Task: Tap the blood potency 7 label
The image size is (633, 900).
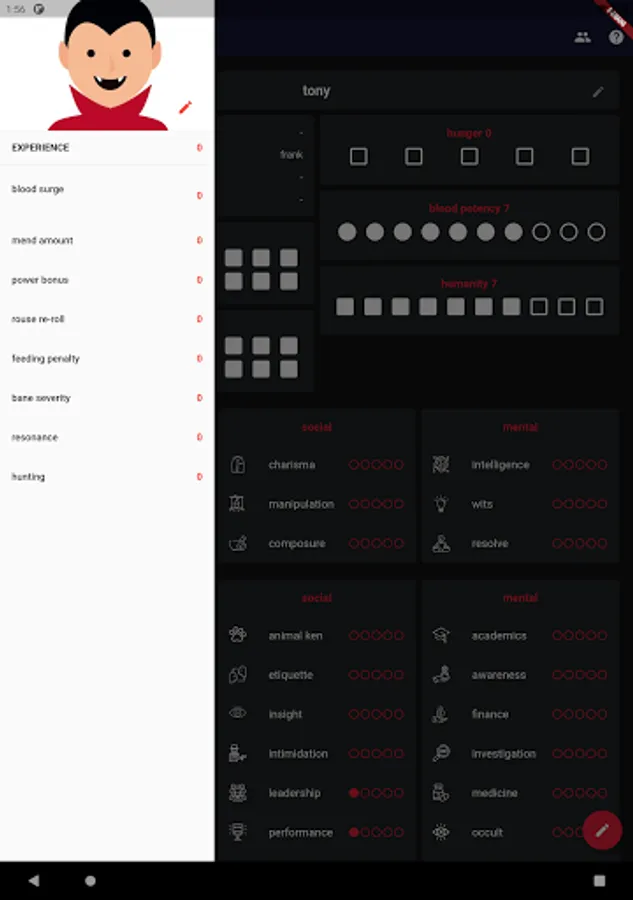Action: click(469, 208)
